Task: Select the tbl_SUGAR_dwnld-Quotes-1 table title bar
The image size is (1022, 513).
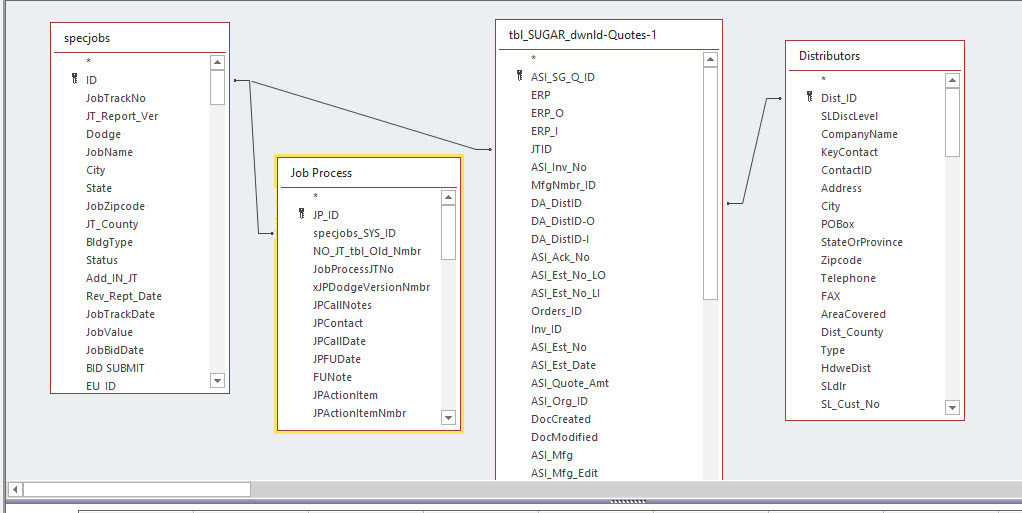Action: [x=609, y=35]
